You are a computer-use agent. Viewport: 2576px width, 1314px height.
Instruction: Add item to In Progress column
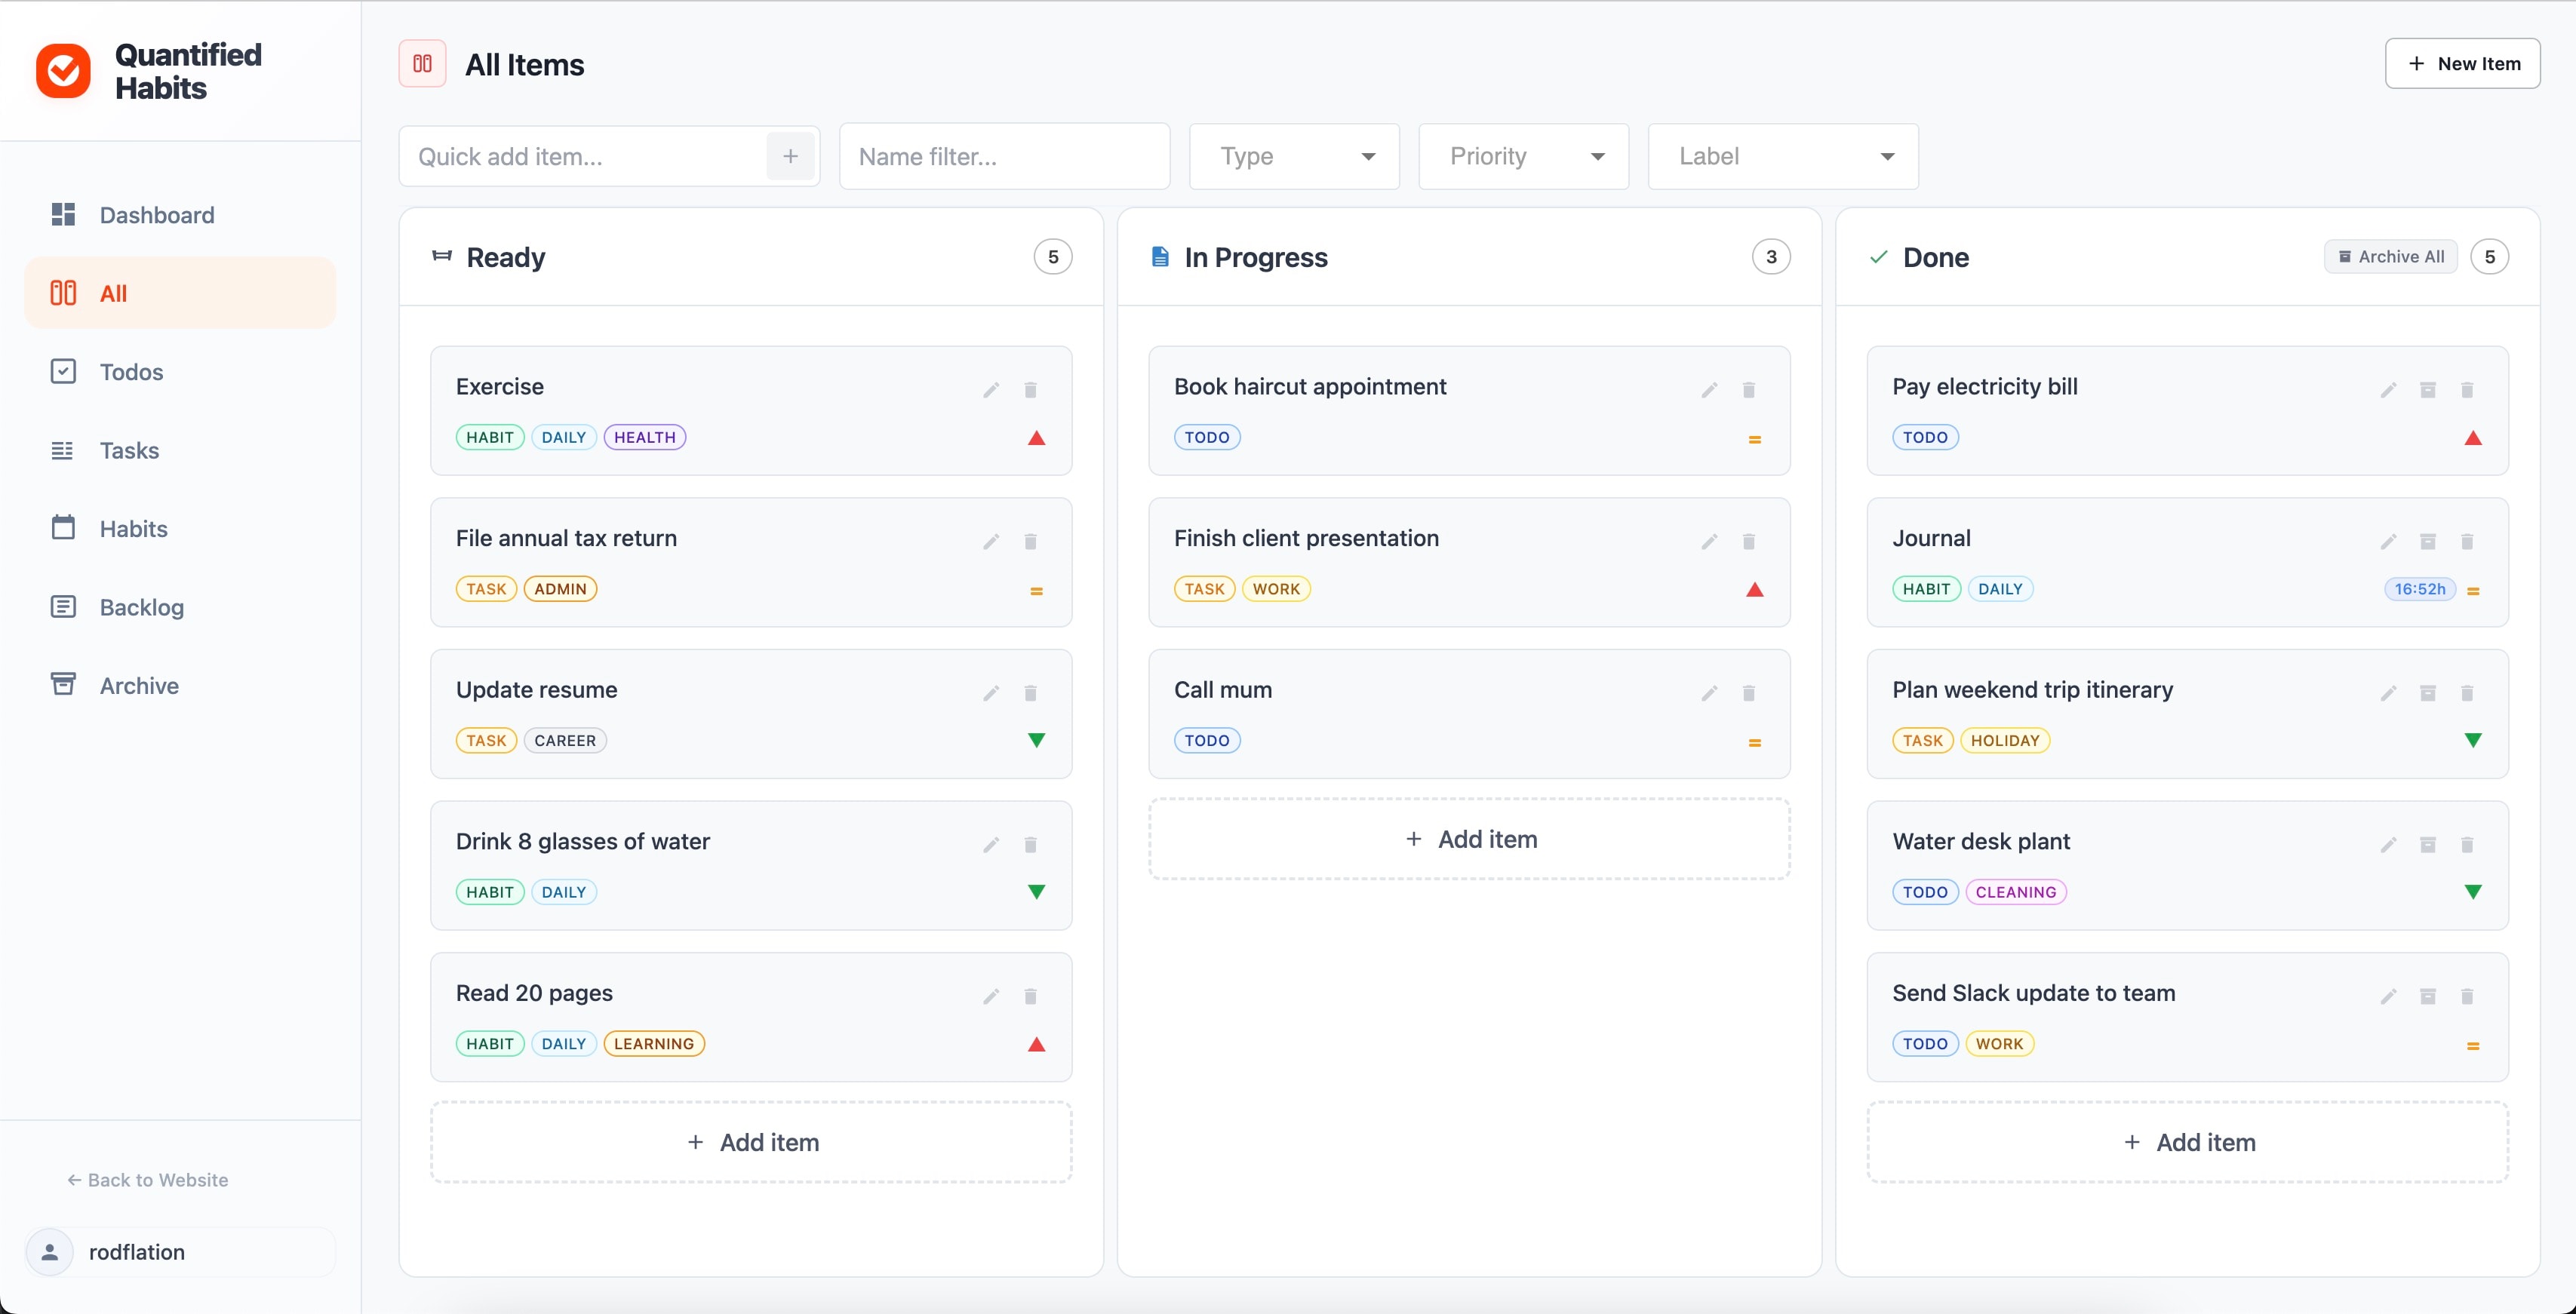tap(1469, 839)
